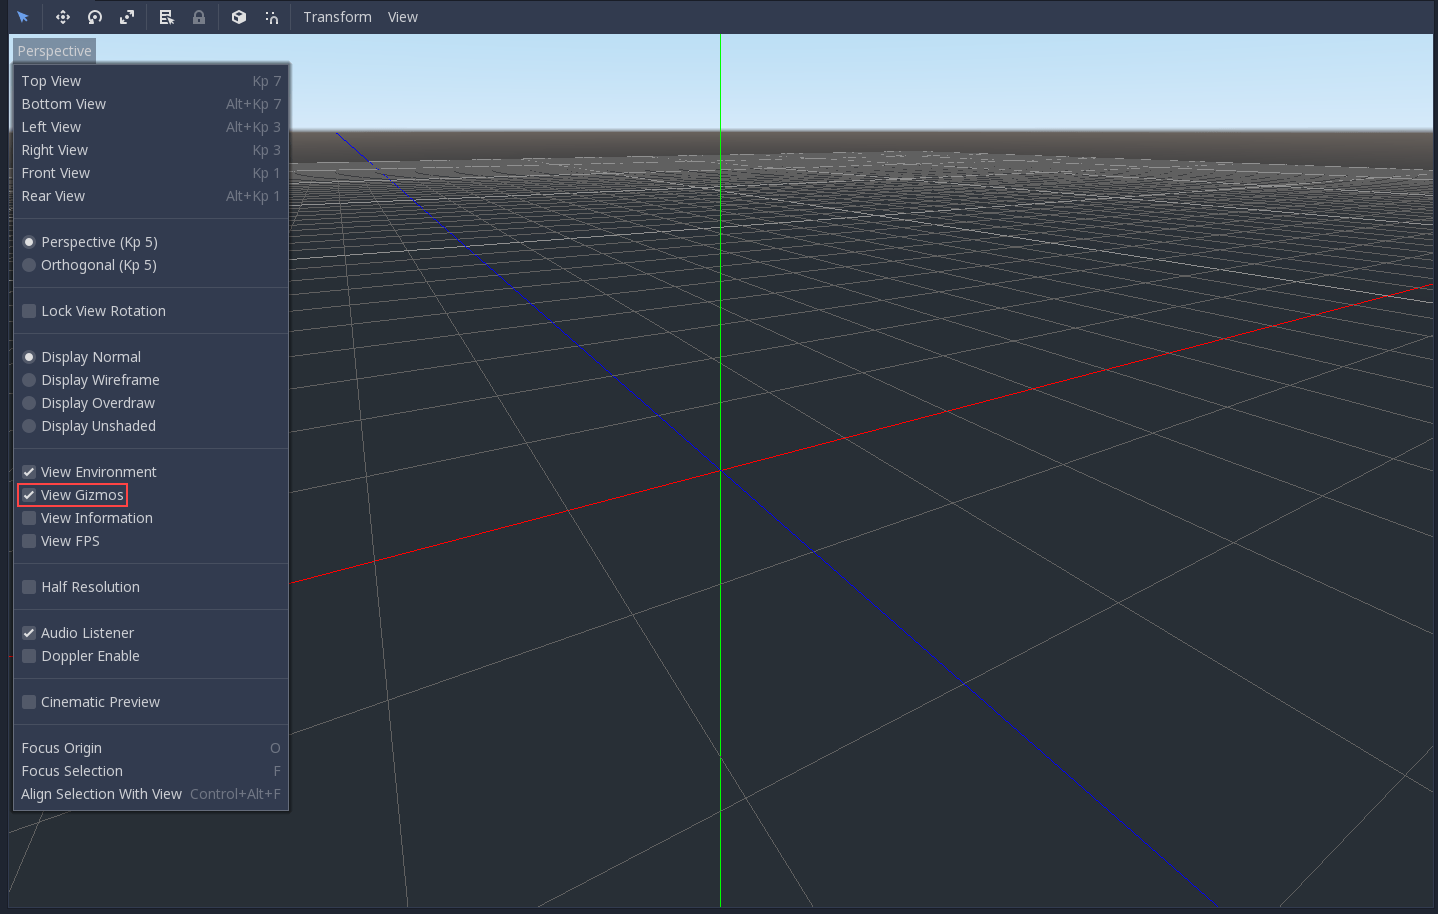
Task: Lock the selected node
Action: click(x=198, y=17)
